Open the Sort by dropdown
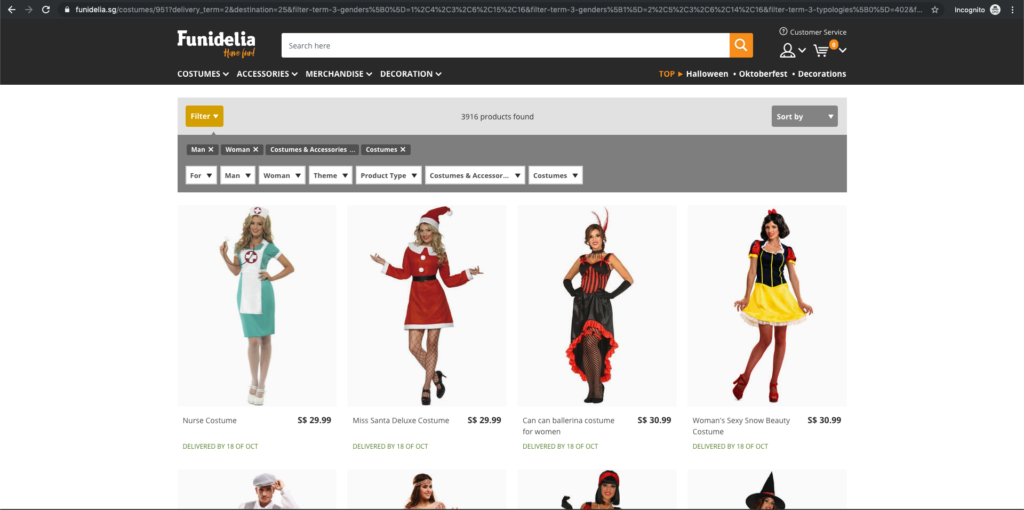Screen dimensions: 1024x510 tap(805, 116)
